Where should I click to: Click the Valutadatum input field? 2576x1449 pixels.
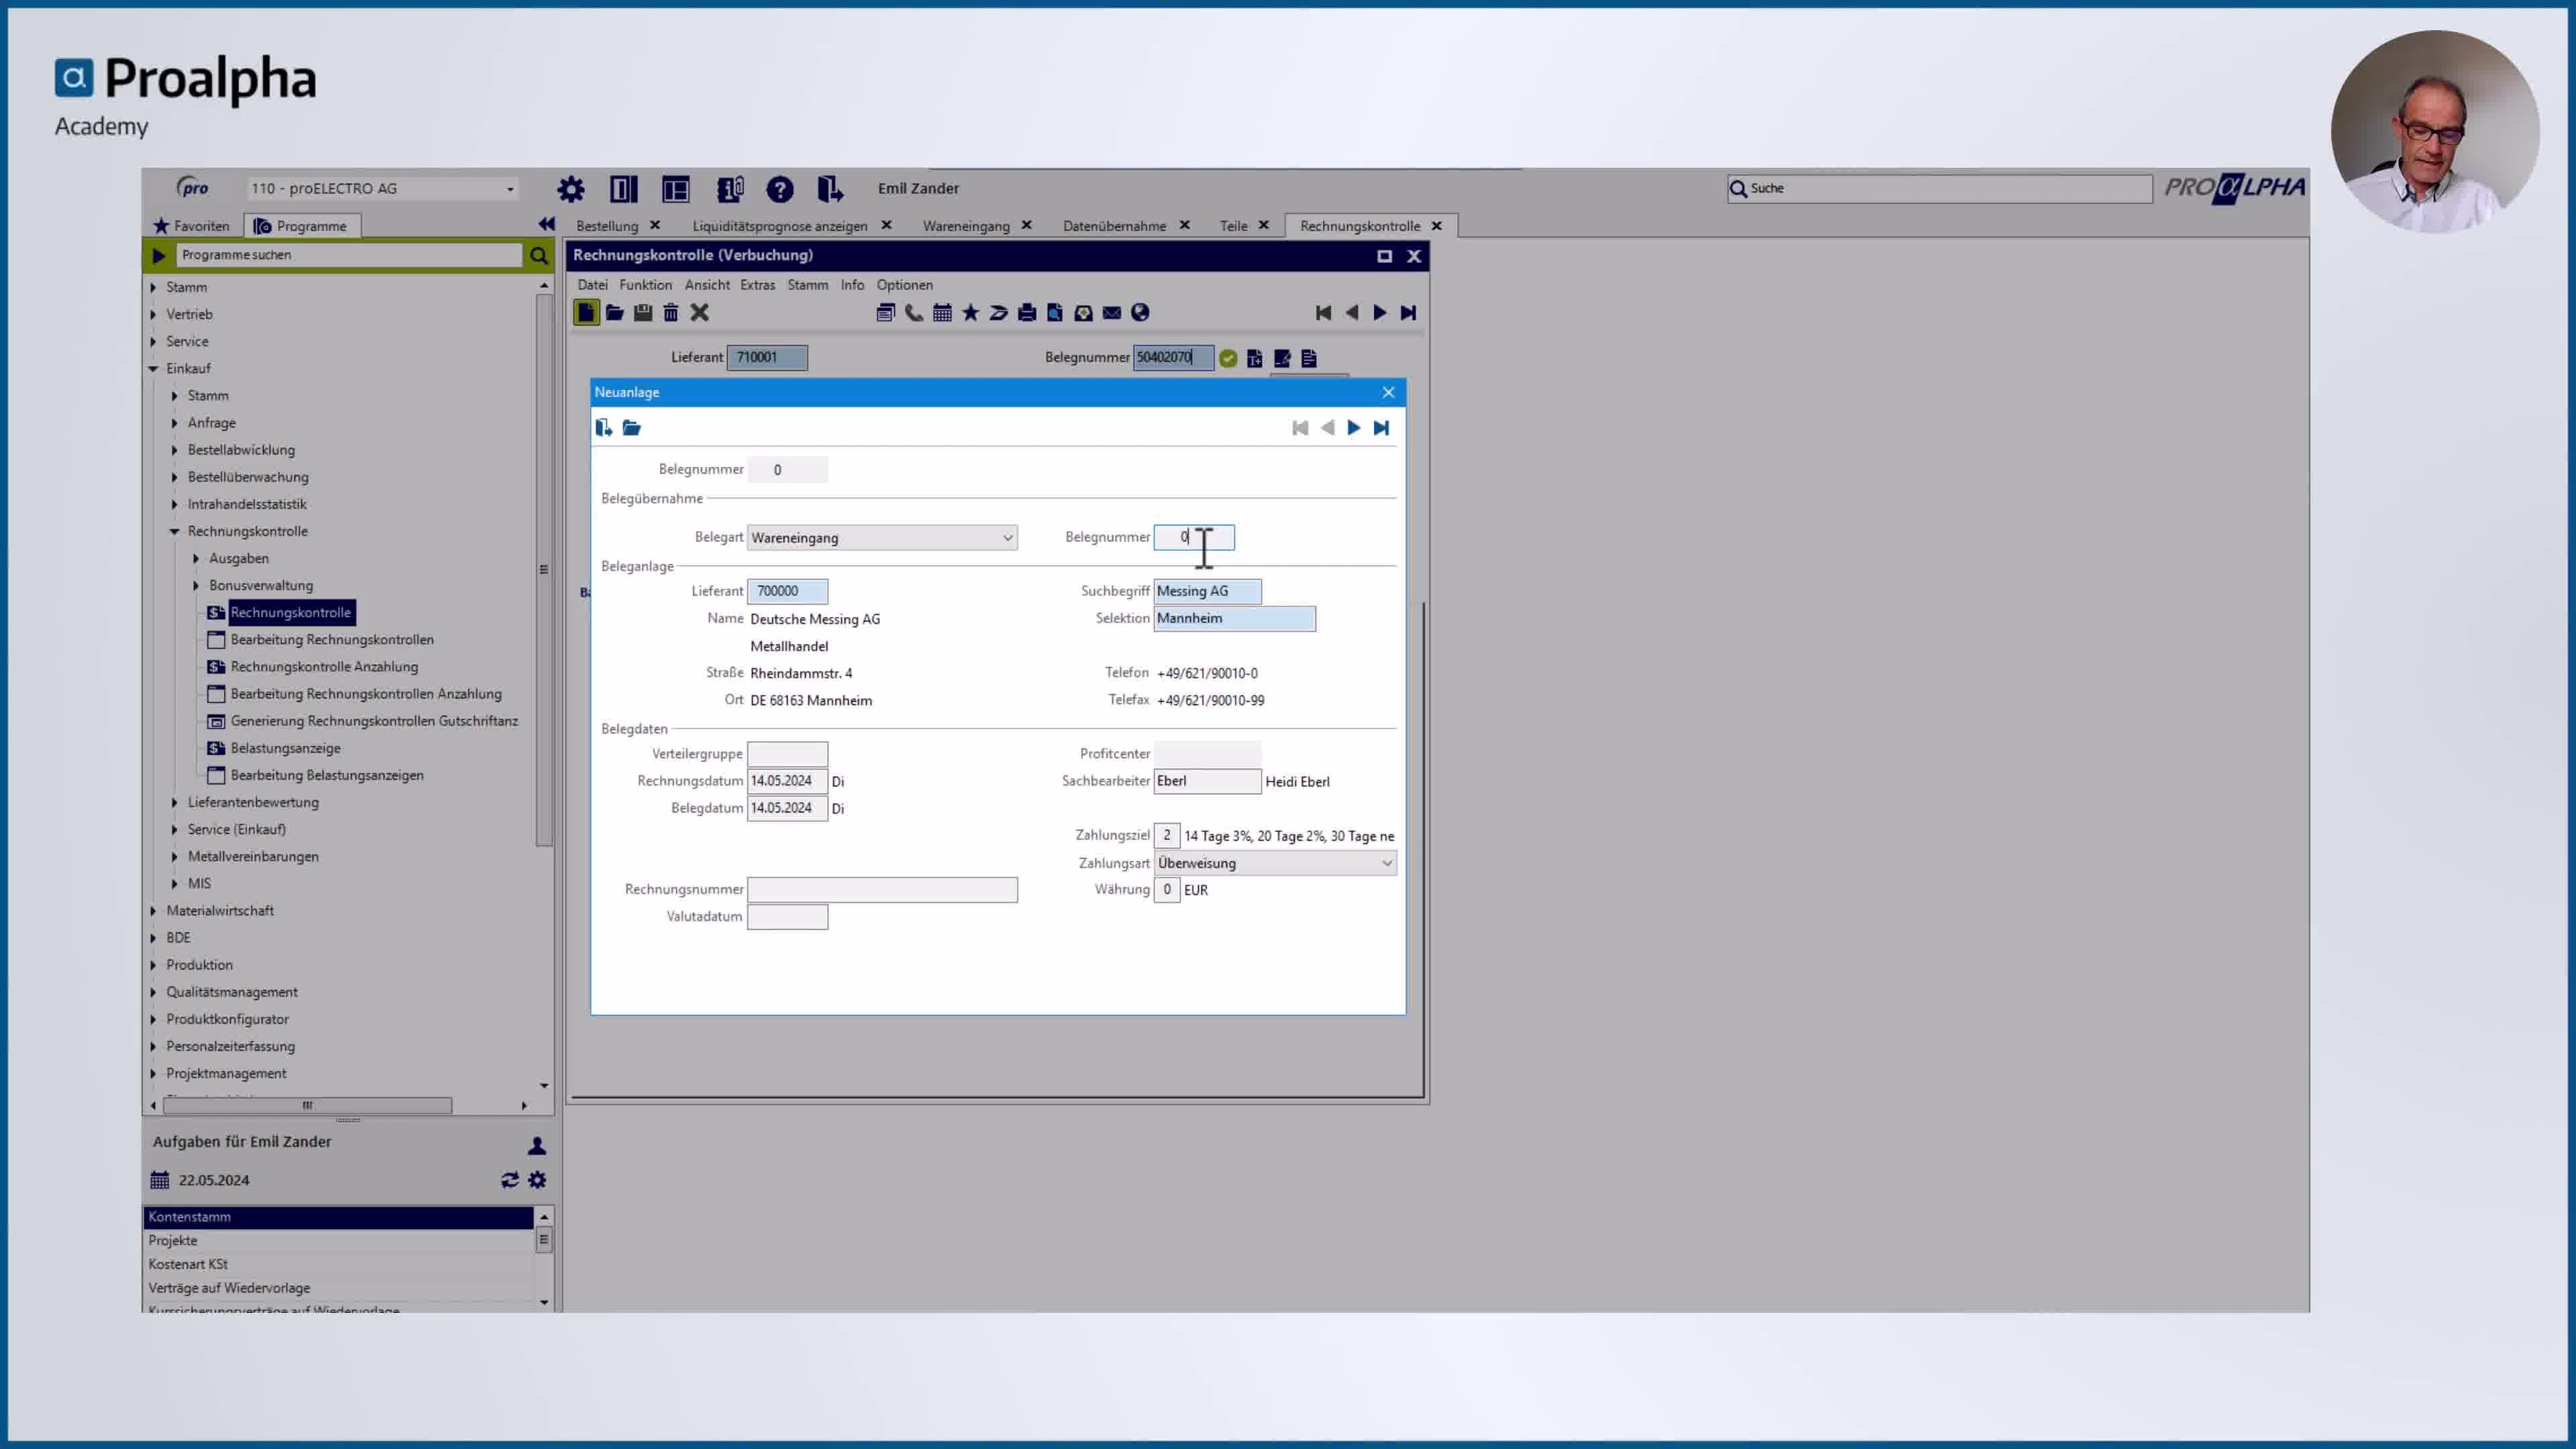787,917
